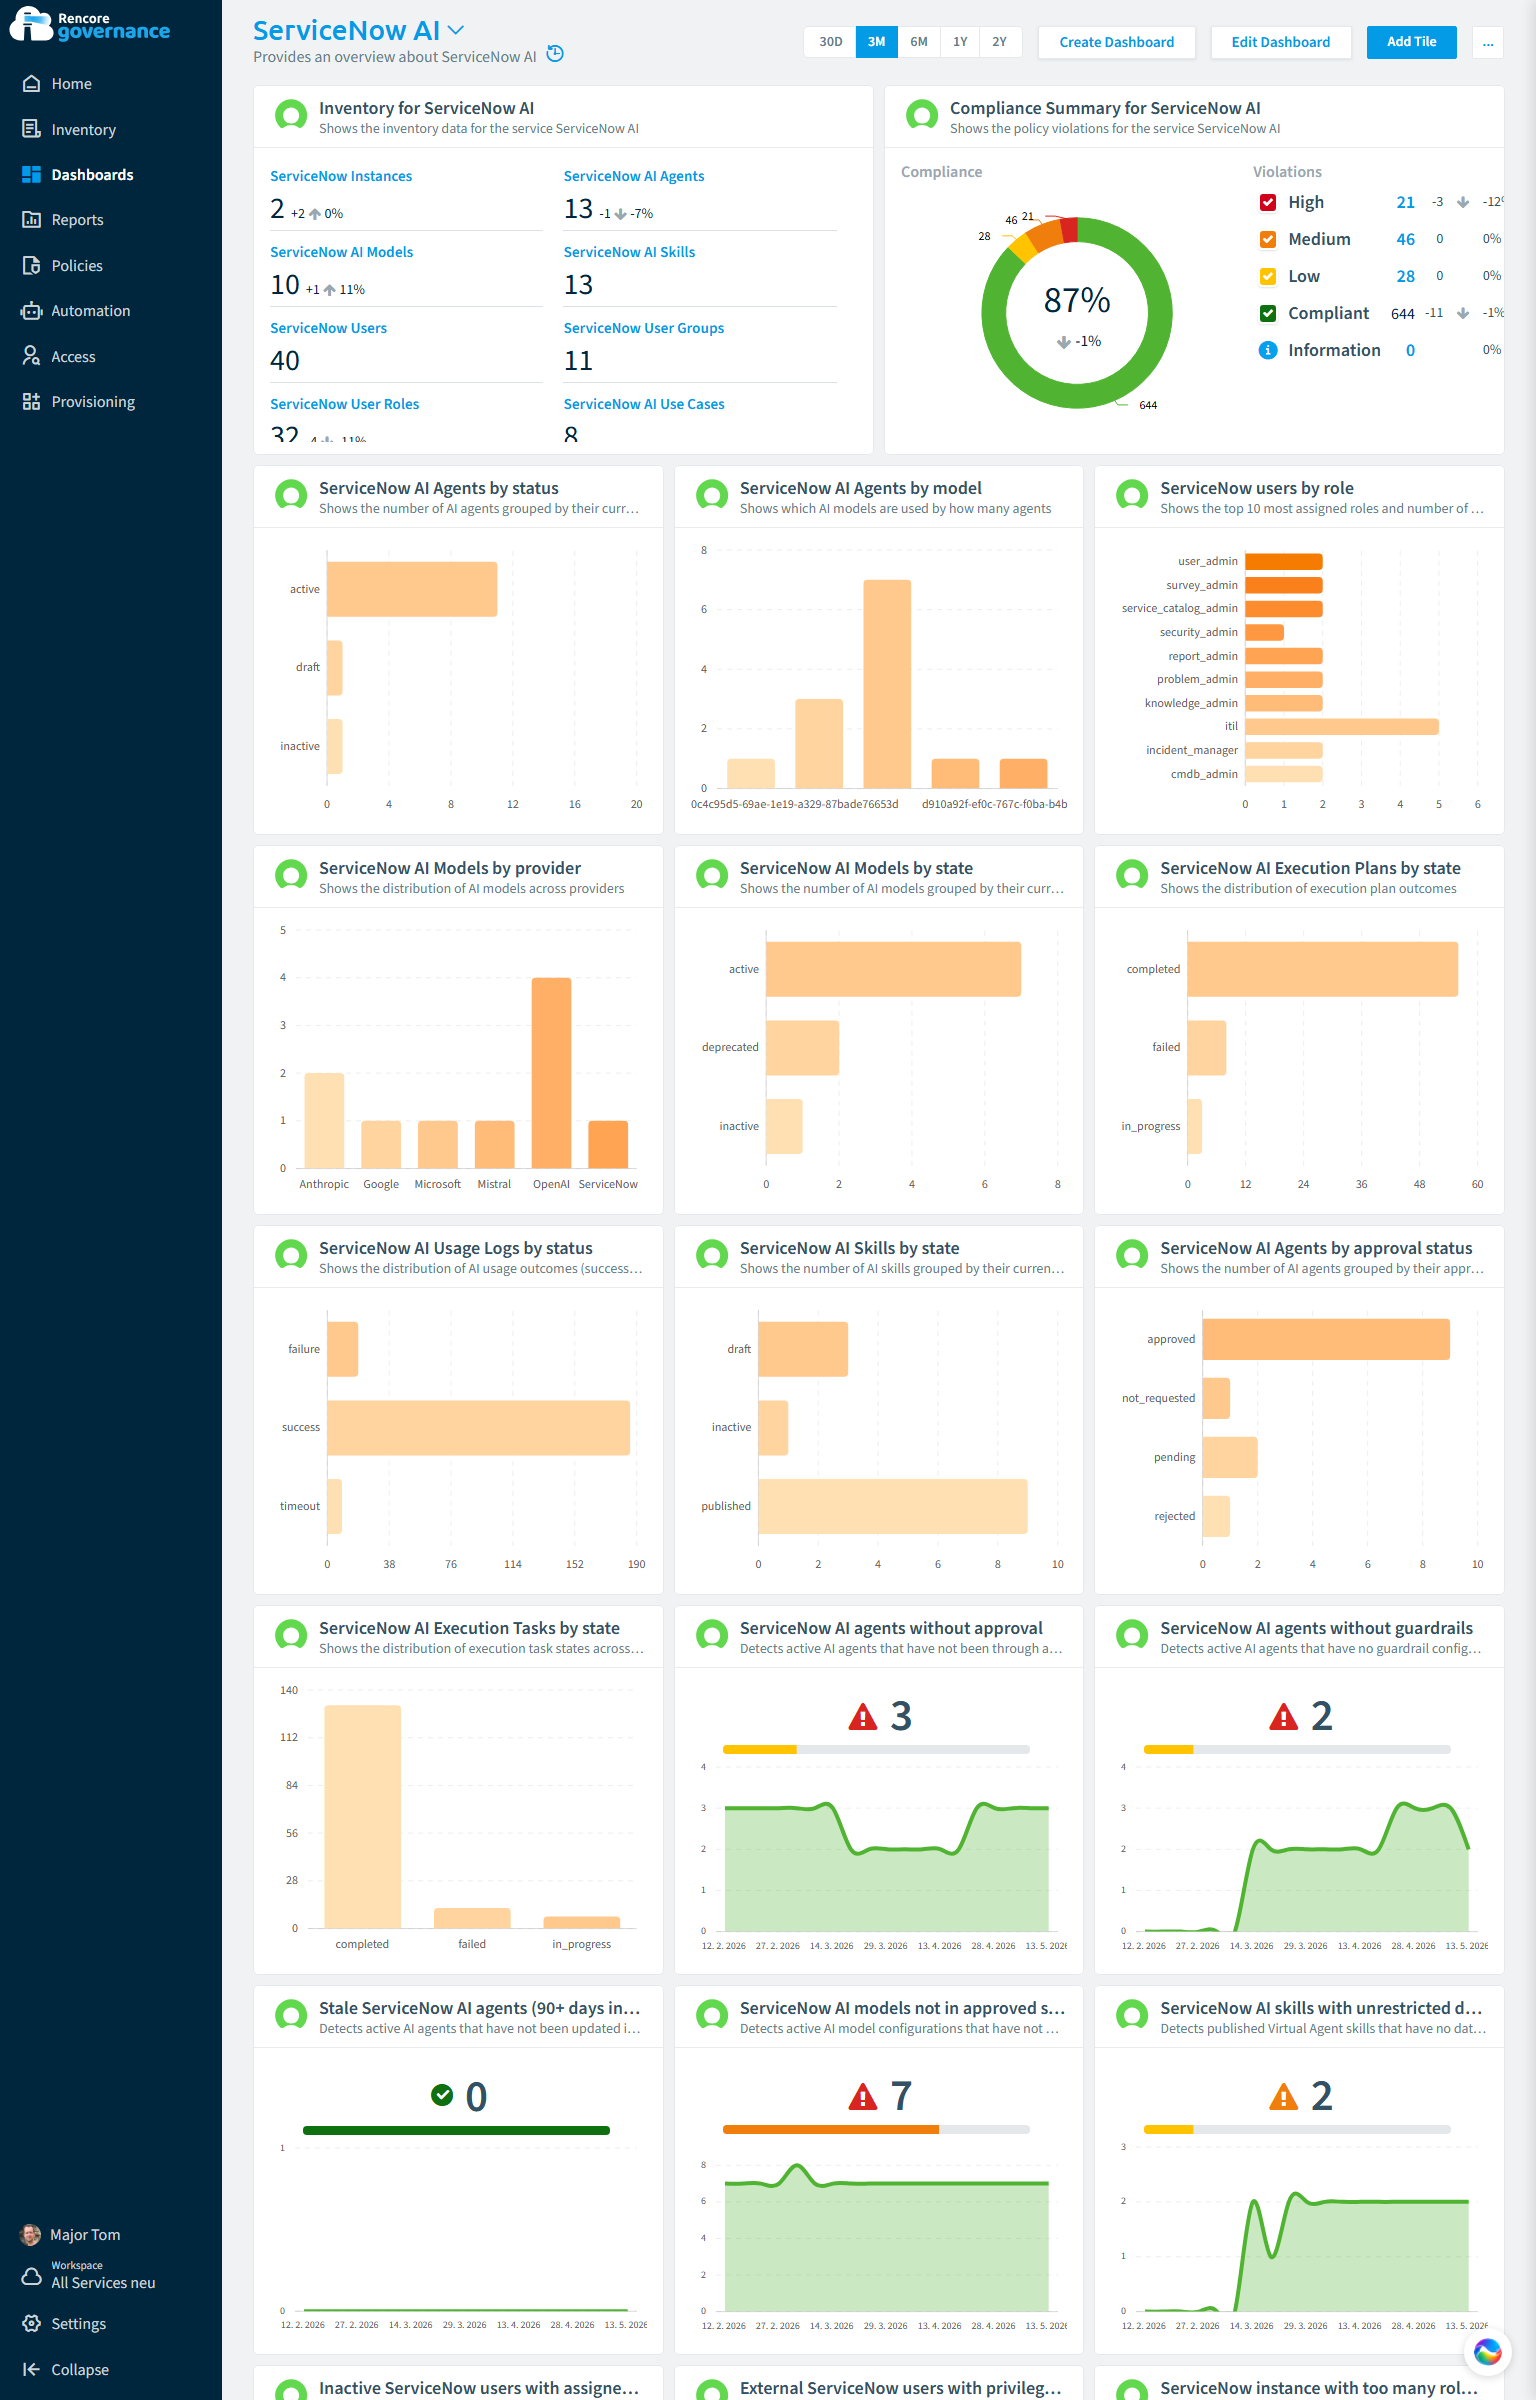
Task: Click the OpenAI bar in Models by provider
Action: [x=551, y=1072]
